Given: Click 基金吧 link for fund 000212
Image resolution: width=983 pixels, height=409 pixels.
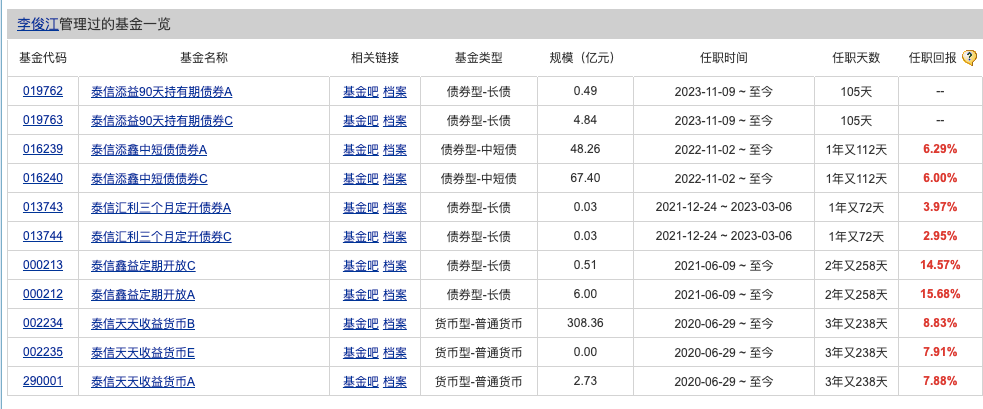Looking at the screenshot, I should point(360,295).
